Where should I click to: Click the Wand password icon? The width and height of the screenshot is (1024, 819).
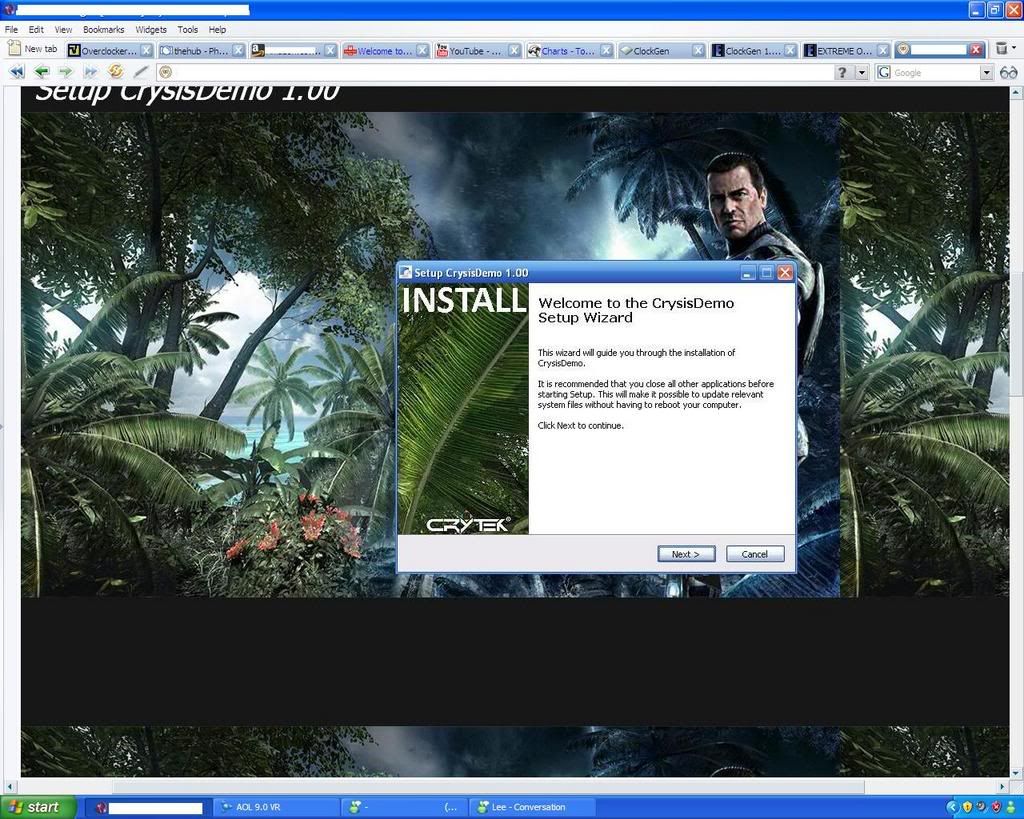click(x=140, y=72)
